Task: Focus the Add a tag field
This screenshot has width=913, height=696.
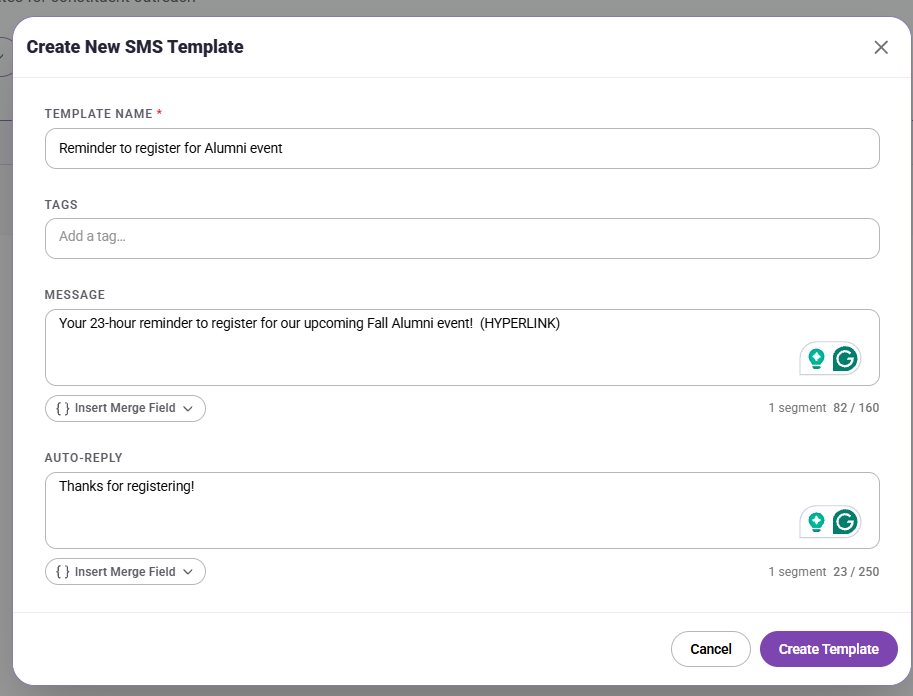Action: point(462,238)
